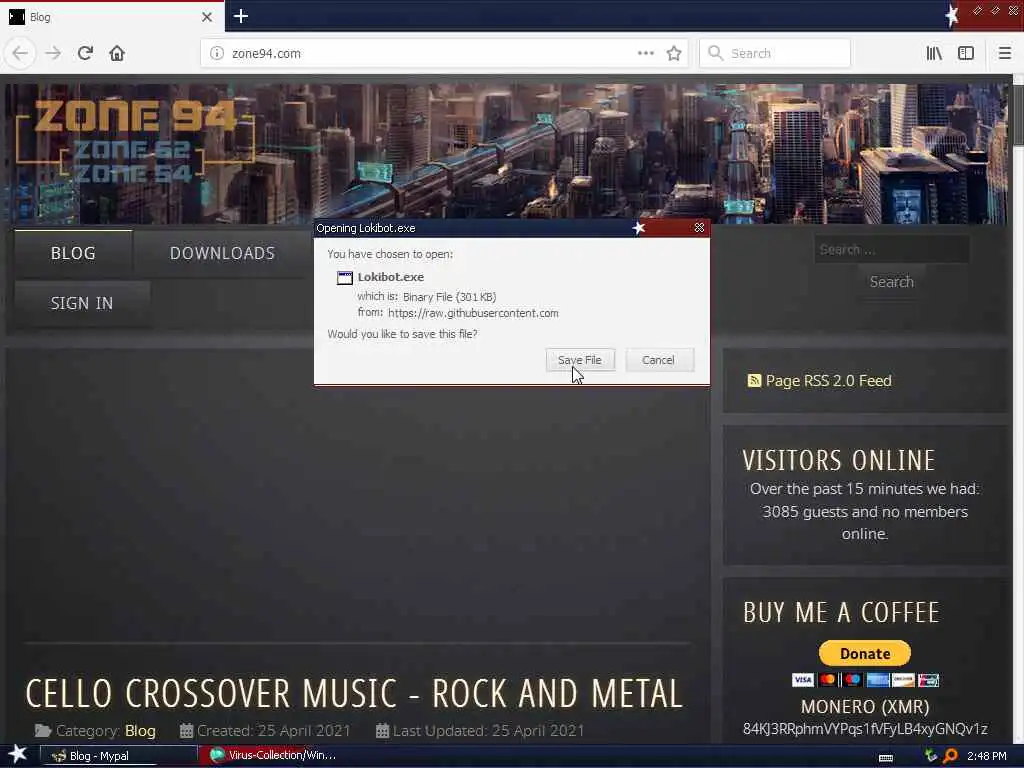Viewport: 1024px width, 768px height.
Task: Open the Start menu star button
Action: [18, 754]
